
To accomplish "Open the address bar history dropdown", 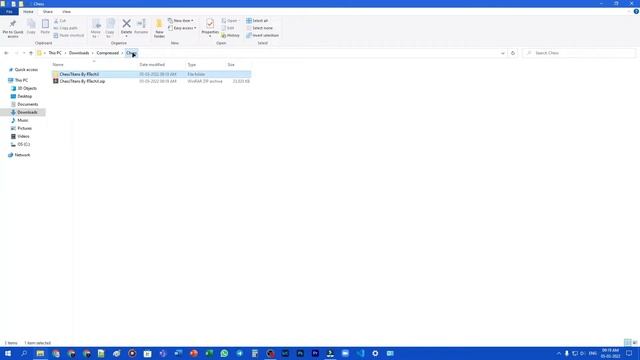I will tap(502, 53).
